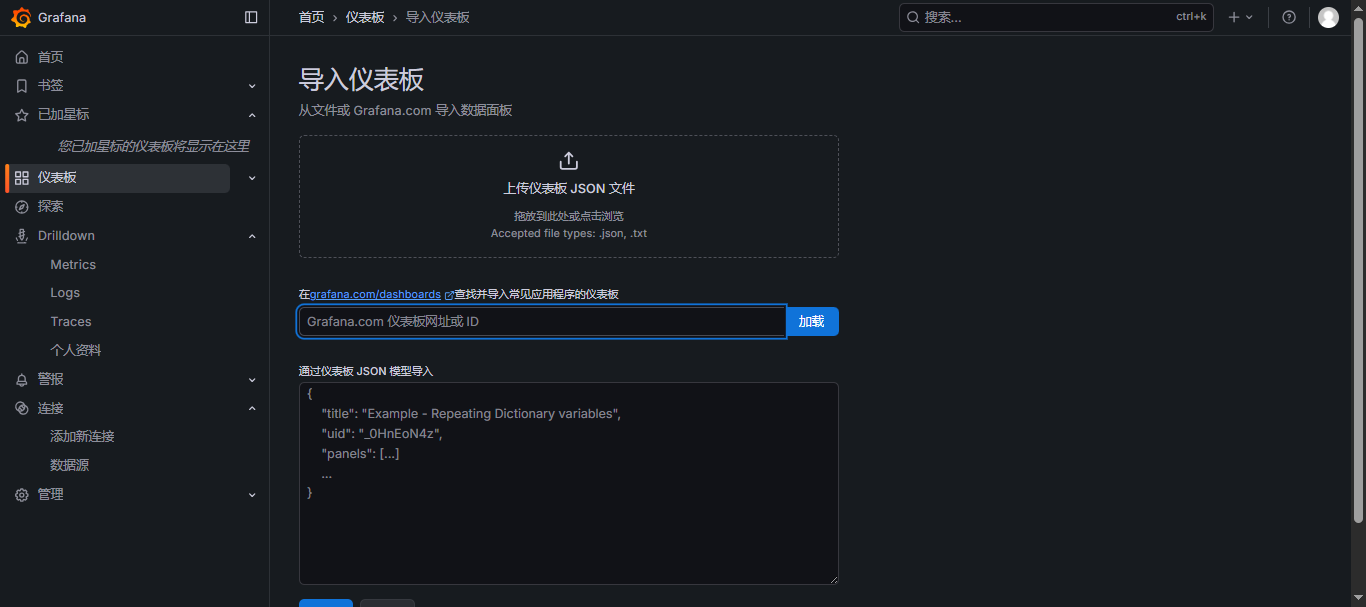Click the bookmark icon beside 书签
Image resolution: width=1366 pixels, height=607 pixels.
(22, 86)
